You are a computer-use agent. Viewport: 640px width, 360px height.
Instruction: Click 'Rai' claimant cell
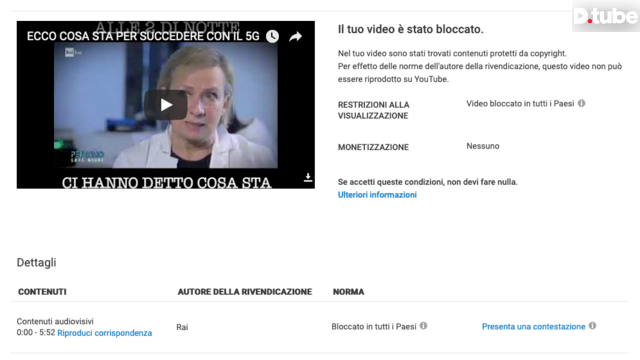(182, 327)
